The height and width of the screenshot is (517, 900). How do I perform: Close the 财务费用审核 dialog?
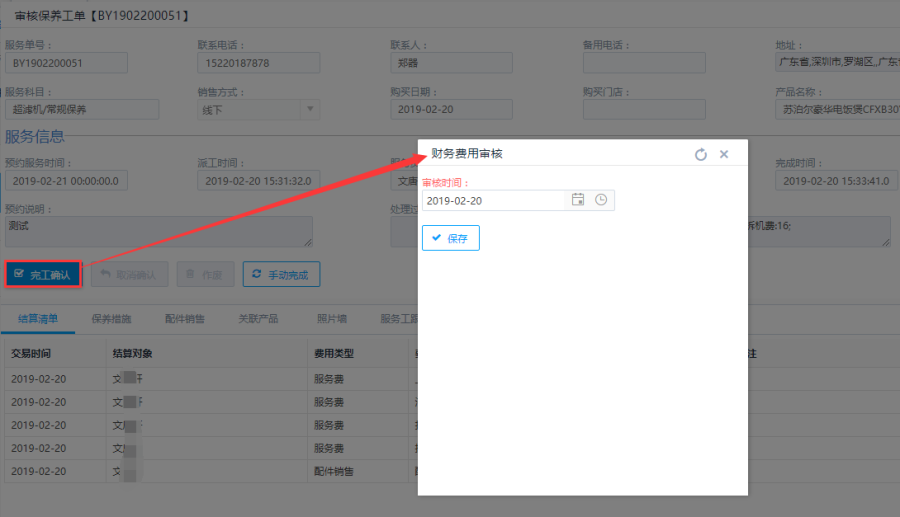(724, 154)
